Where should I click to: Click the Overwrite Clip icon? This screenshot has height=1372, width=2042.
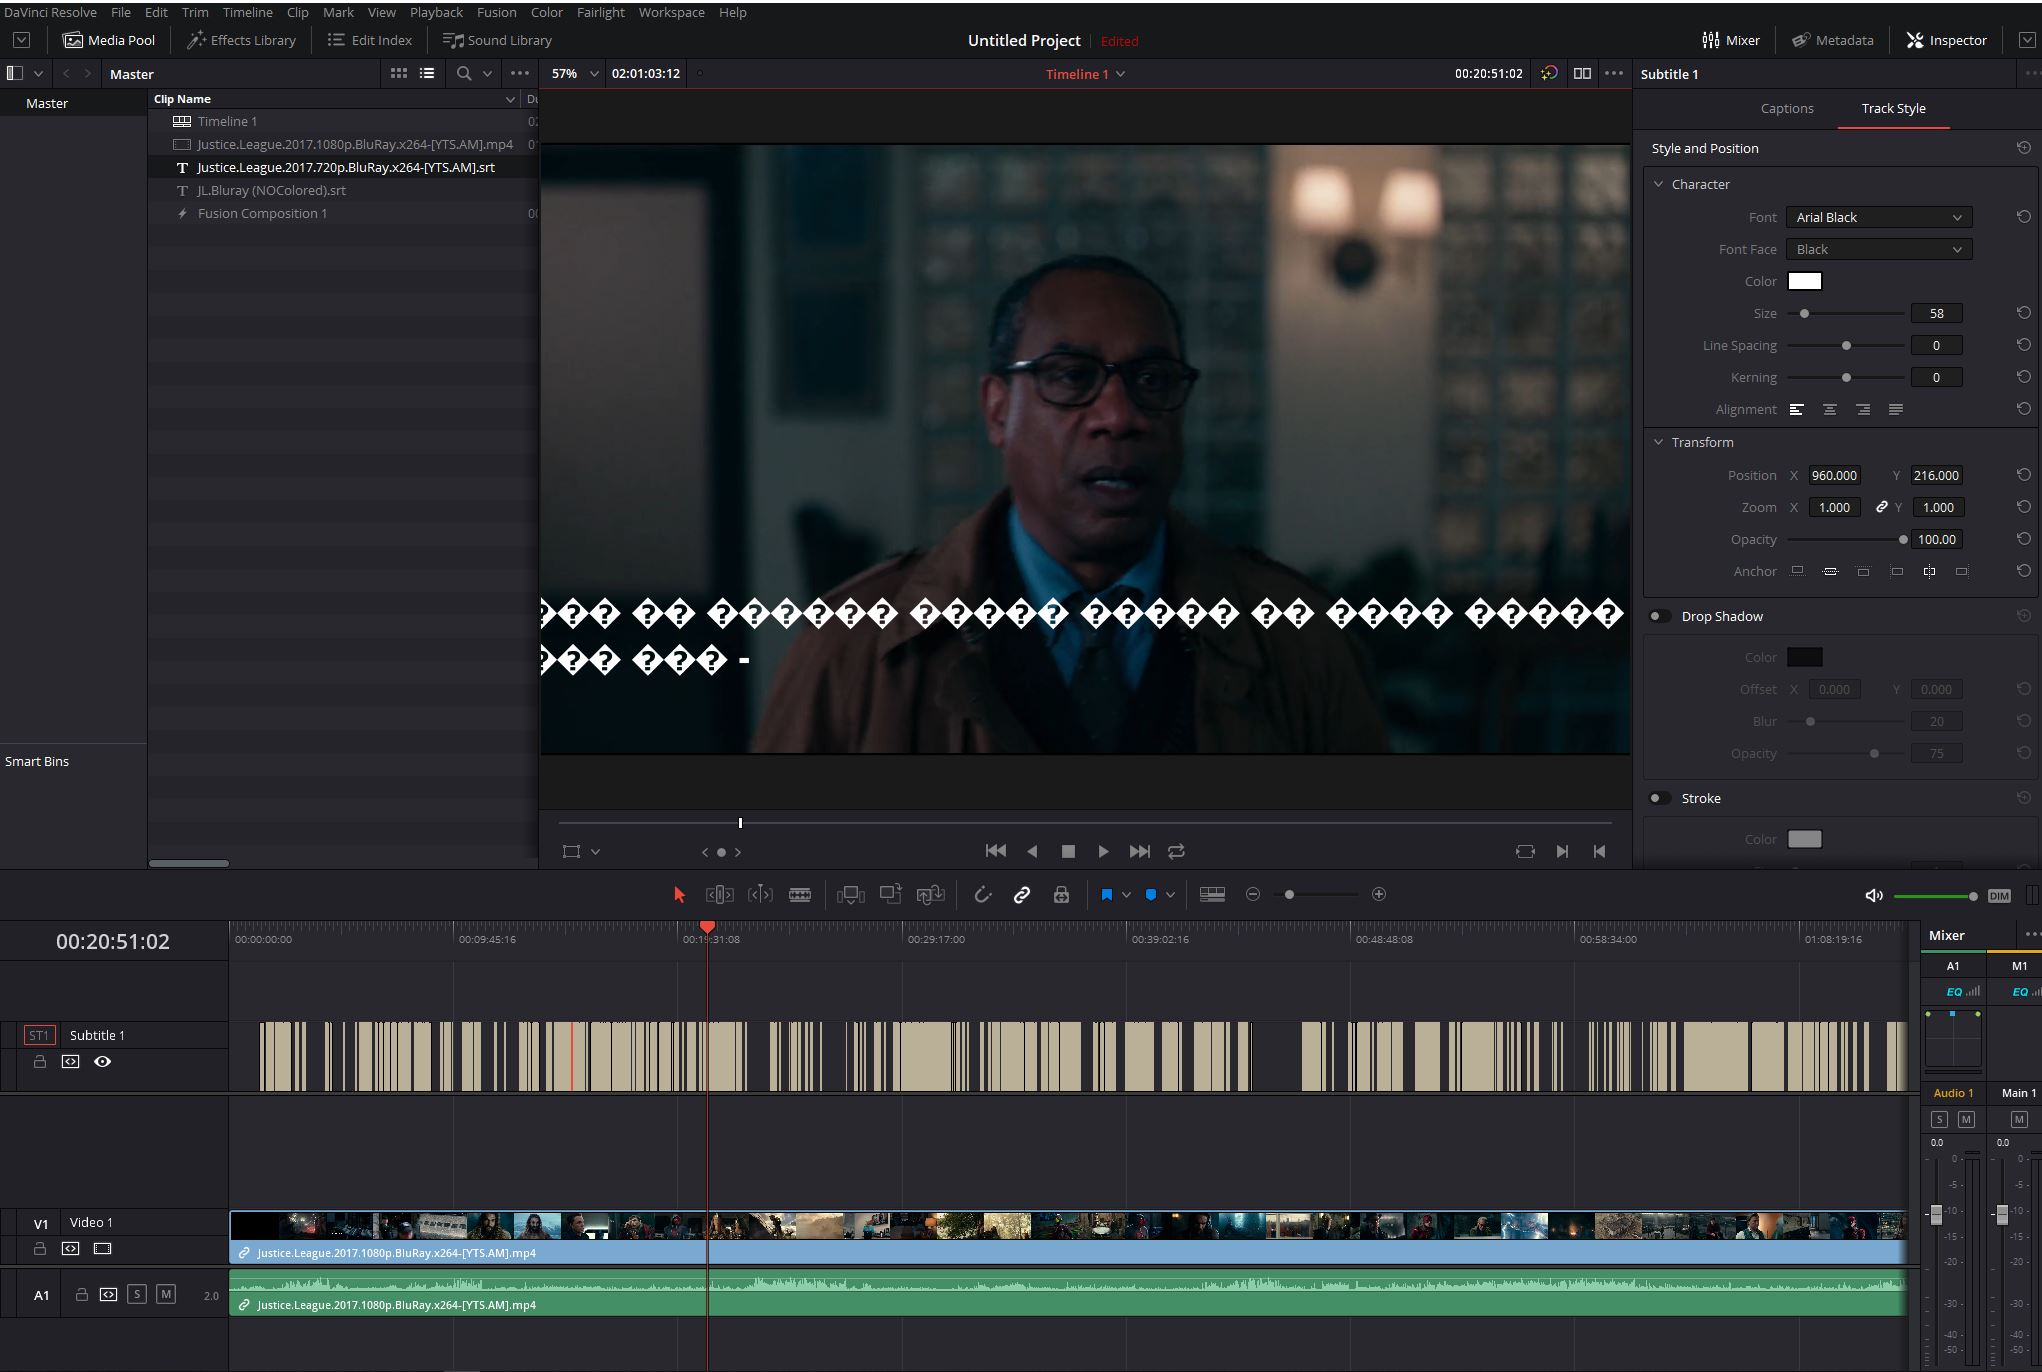tap(890, 894)
